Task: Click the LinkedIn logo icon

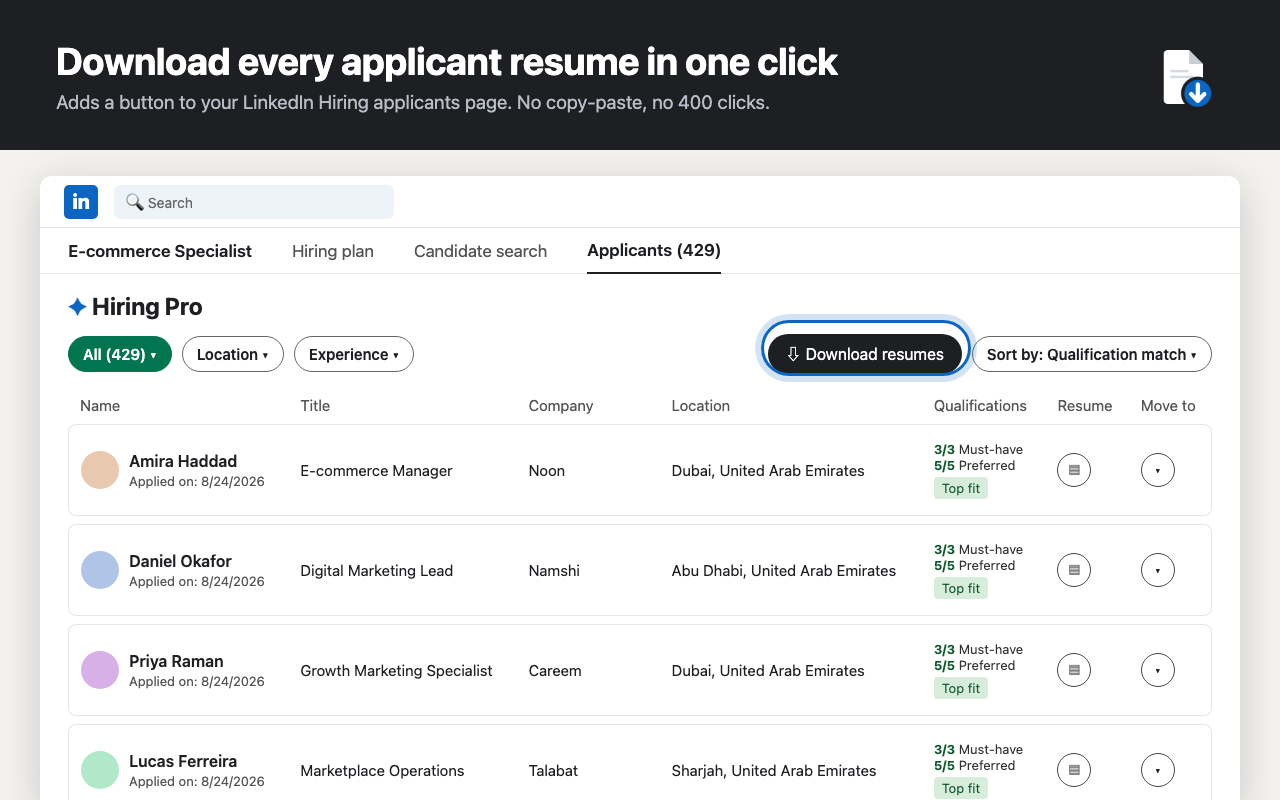Action: (81, 202)
